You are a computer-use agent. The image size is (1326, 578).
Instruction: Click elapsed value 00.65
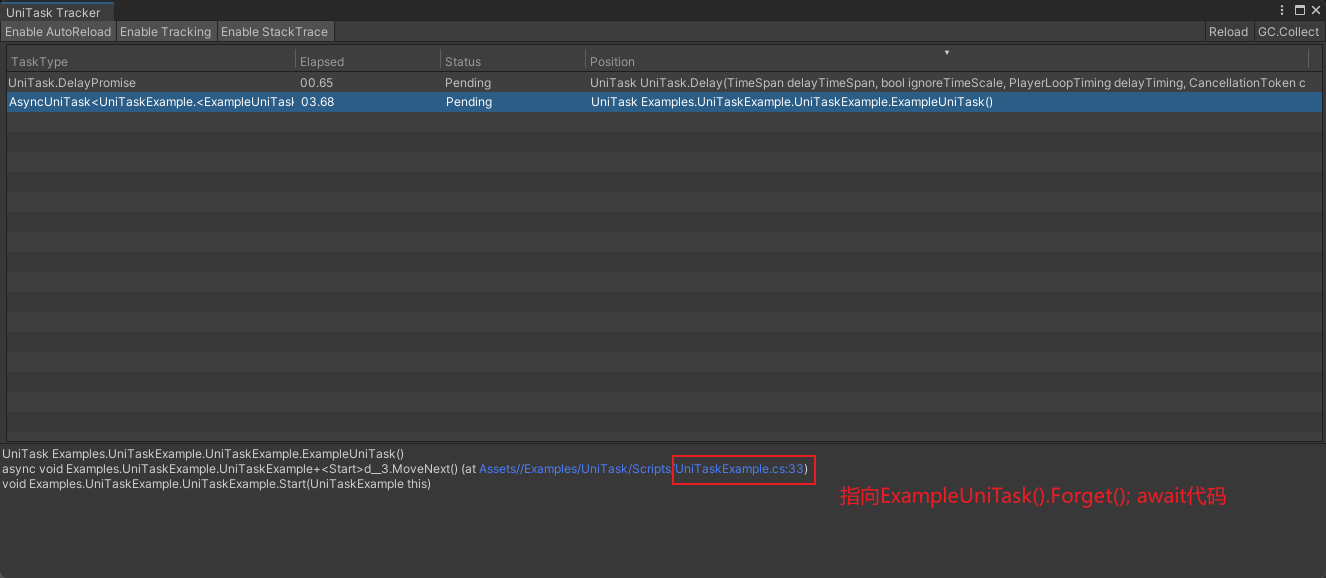[317, 83]
